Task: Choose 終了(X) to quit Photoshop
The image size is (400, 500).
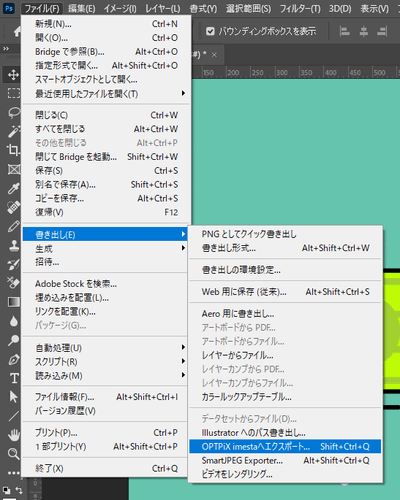Action: (x=106, y=468)
